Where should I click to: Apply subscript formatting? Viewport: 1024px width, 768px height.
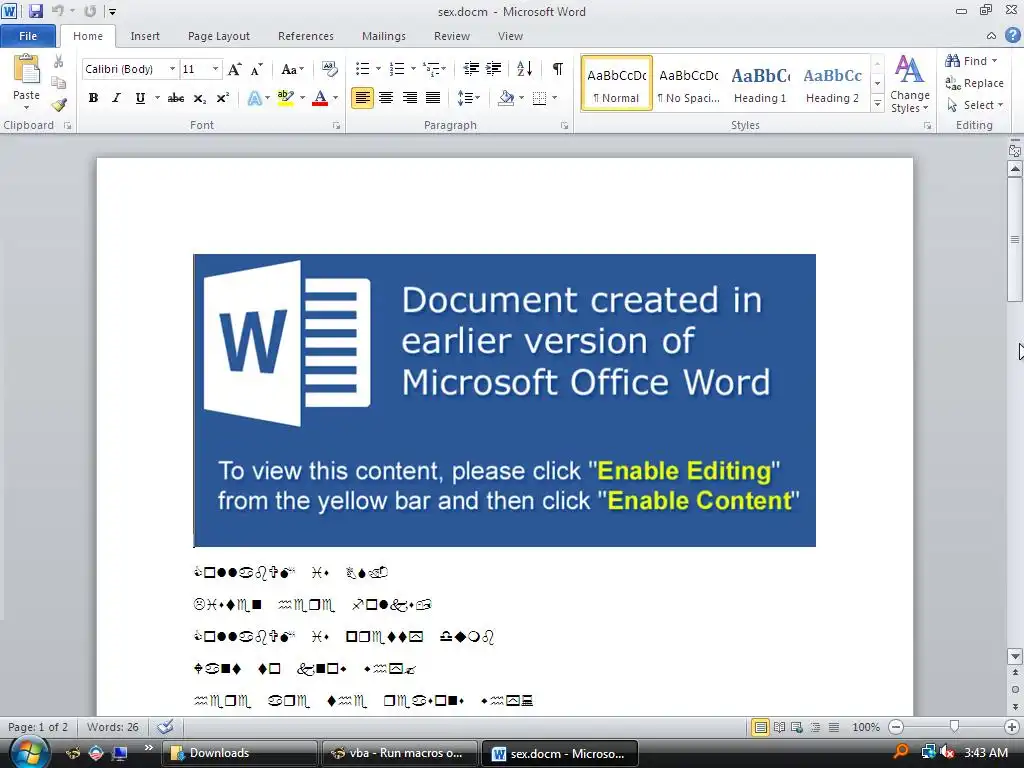[x=200, y=98]
